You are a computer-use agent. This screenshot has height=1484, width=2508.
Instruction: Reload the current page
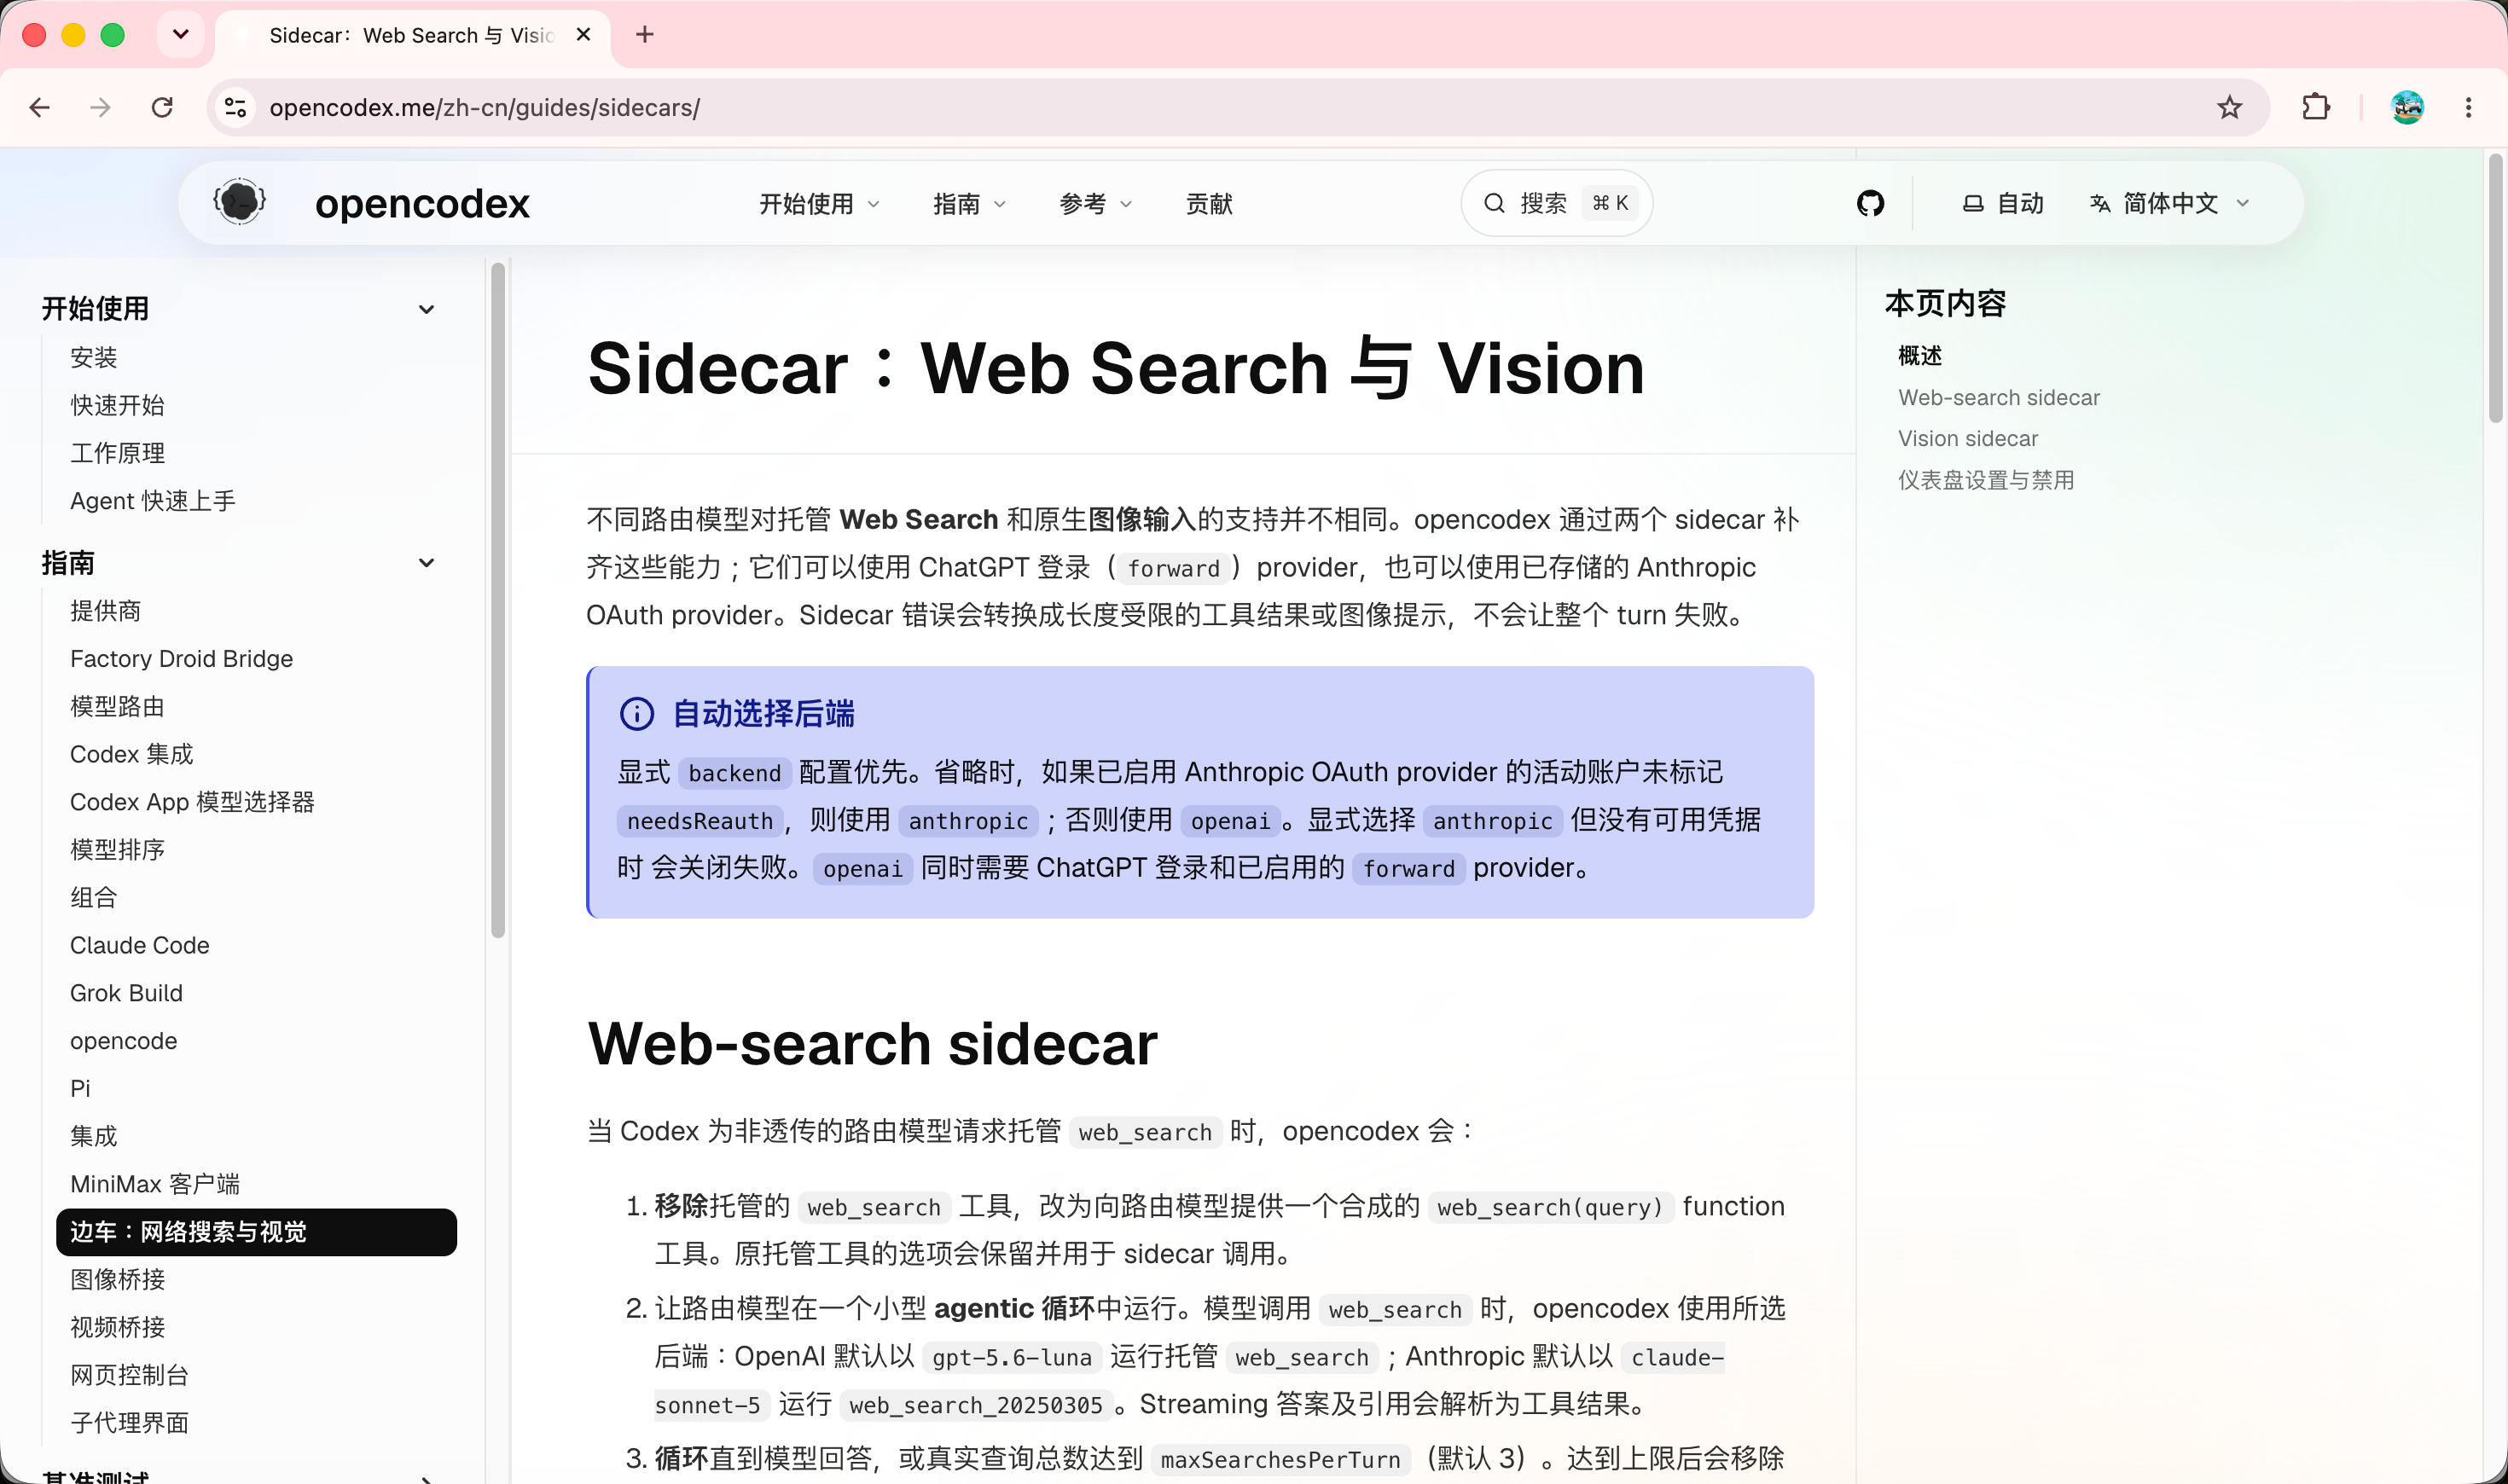click(162, 107)
